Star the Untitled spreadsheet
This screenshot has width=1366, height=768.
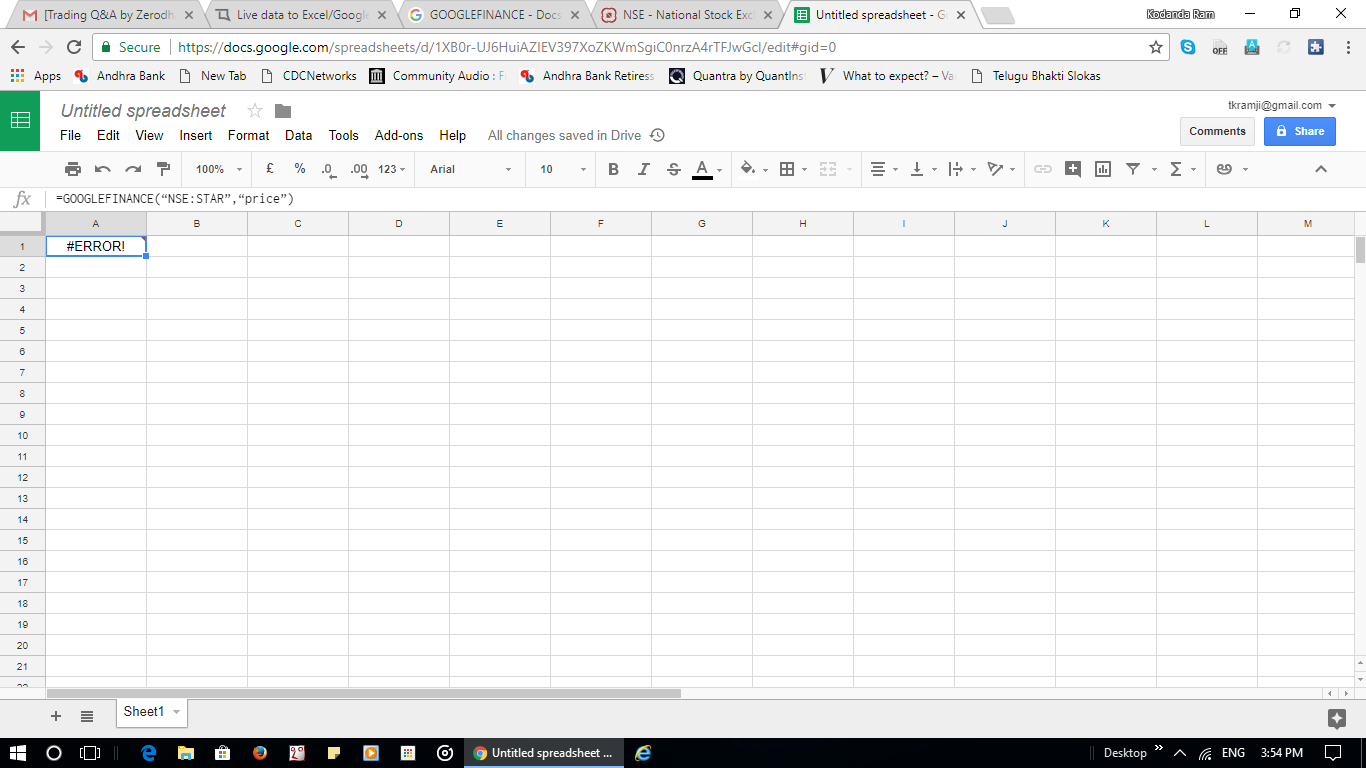pyautogui.click(x=255, y=111)
